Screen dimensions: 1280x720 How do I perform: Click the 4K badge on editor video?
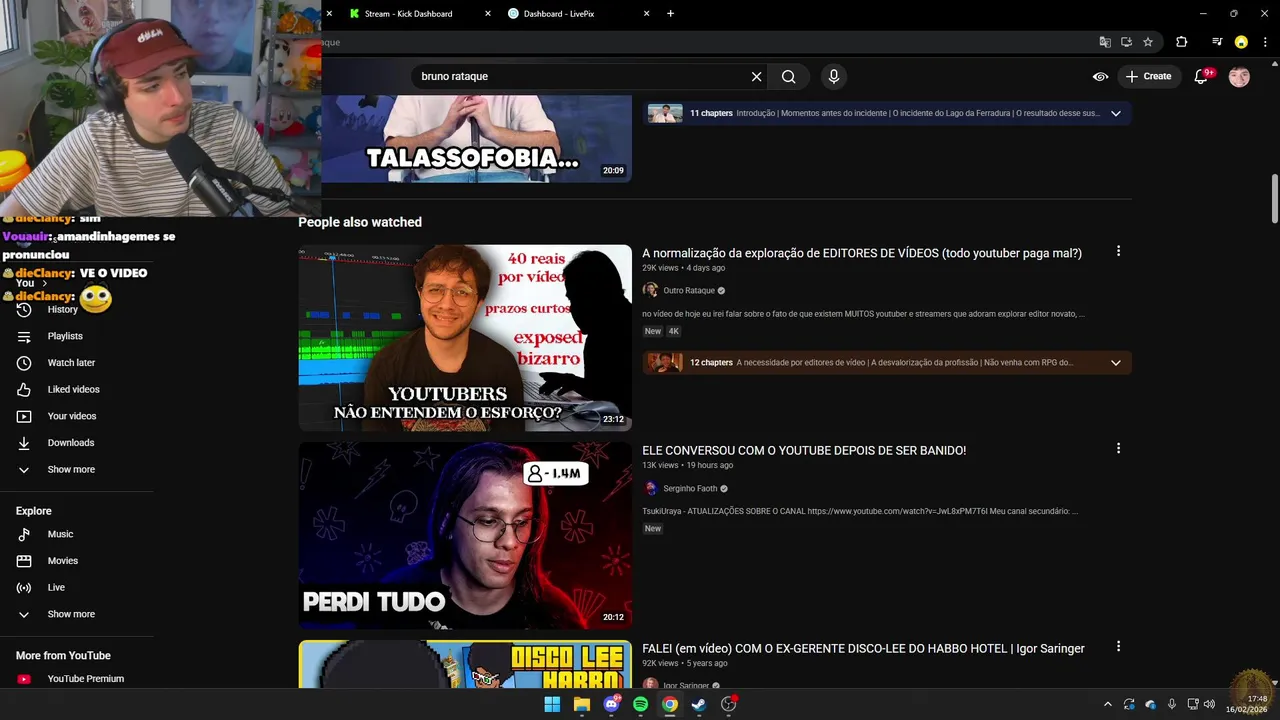(x=674, y=331)
